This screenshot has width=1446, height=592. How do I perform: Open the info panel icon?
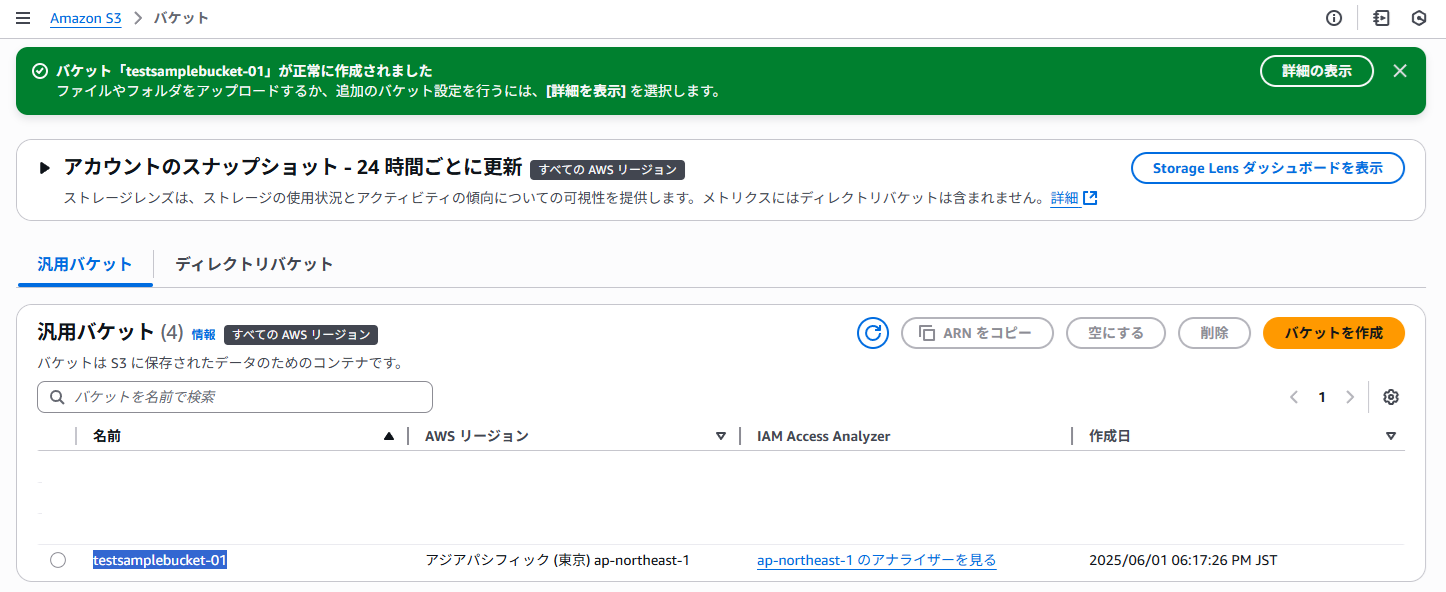1333,18
